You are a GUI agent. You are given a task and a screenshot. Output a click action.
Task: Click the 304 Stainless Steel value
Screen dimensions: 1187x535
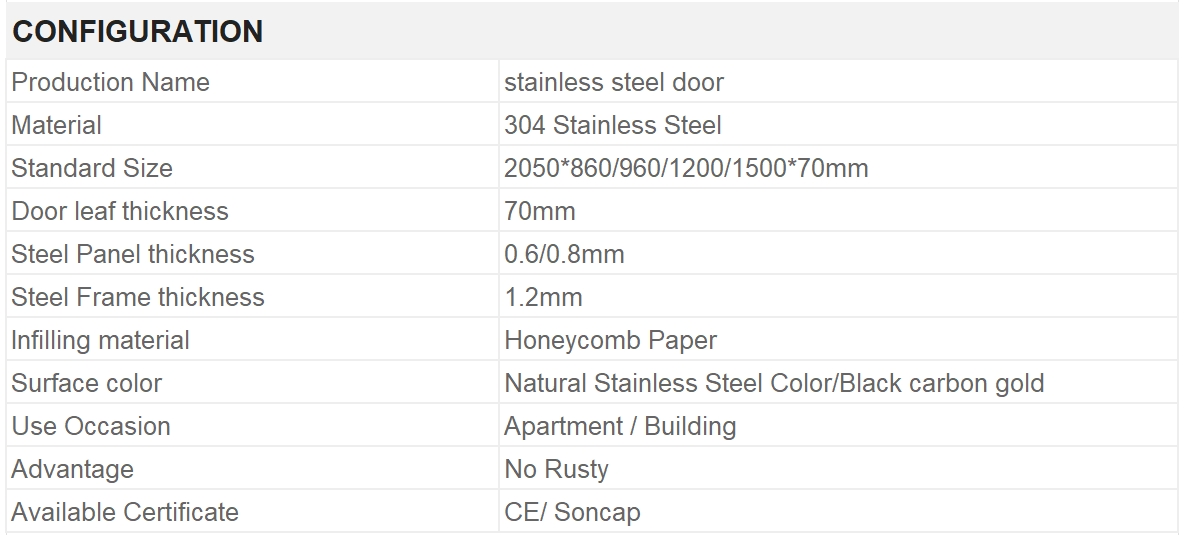(x=612, y=125)
